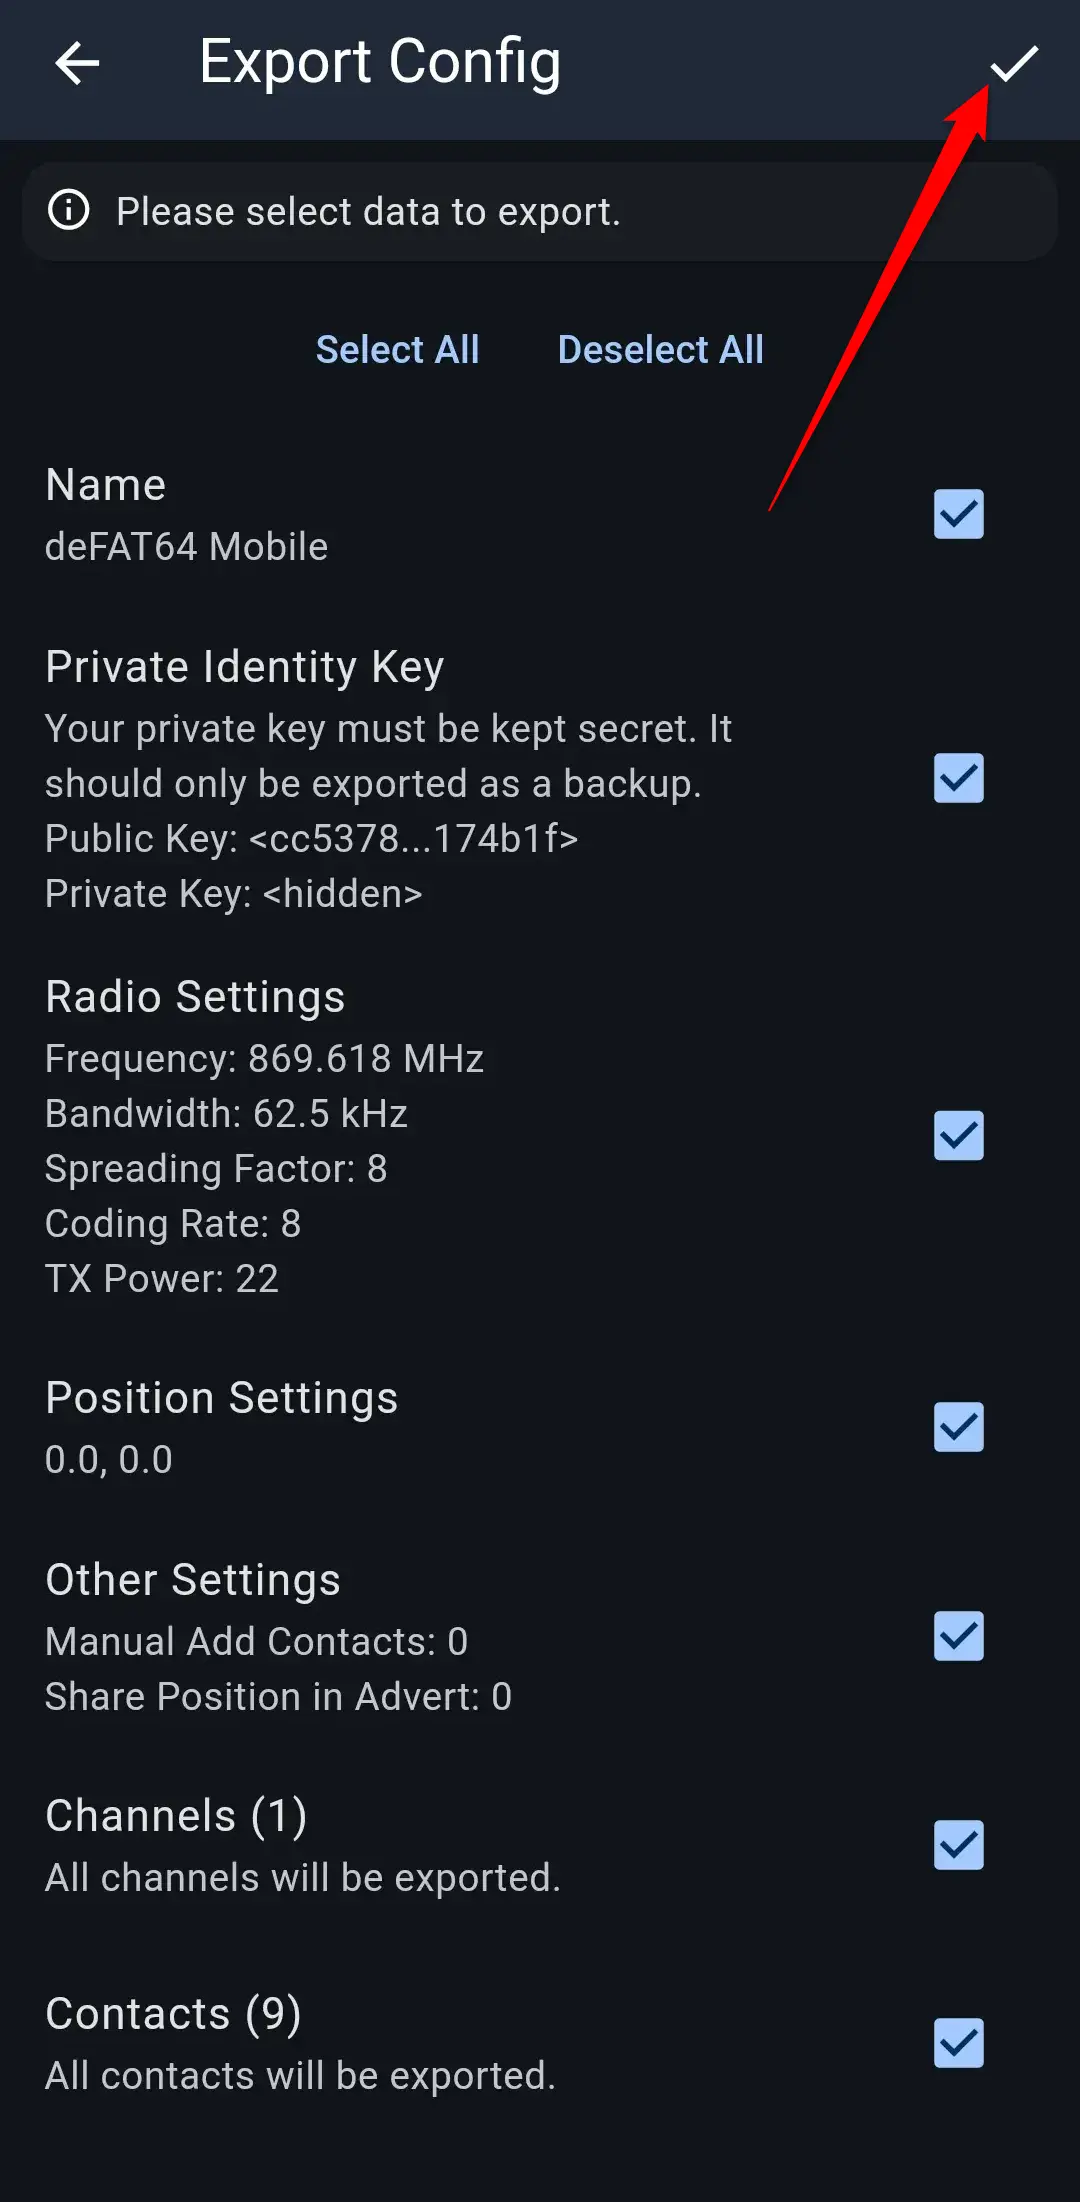Tap the Private Identity Key heading
The image size is (1080, 2202).
point(245,667)
